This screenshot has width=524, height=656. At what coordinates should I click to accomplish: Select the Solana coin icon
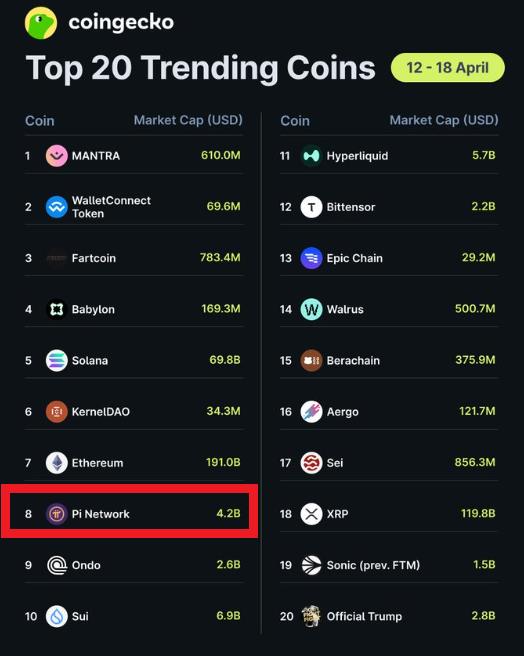(57, 360)
